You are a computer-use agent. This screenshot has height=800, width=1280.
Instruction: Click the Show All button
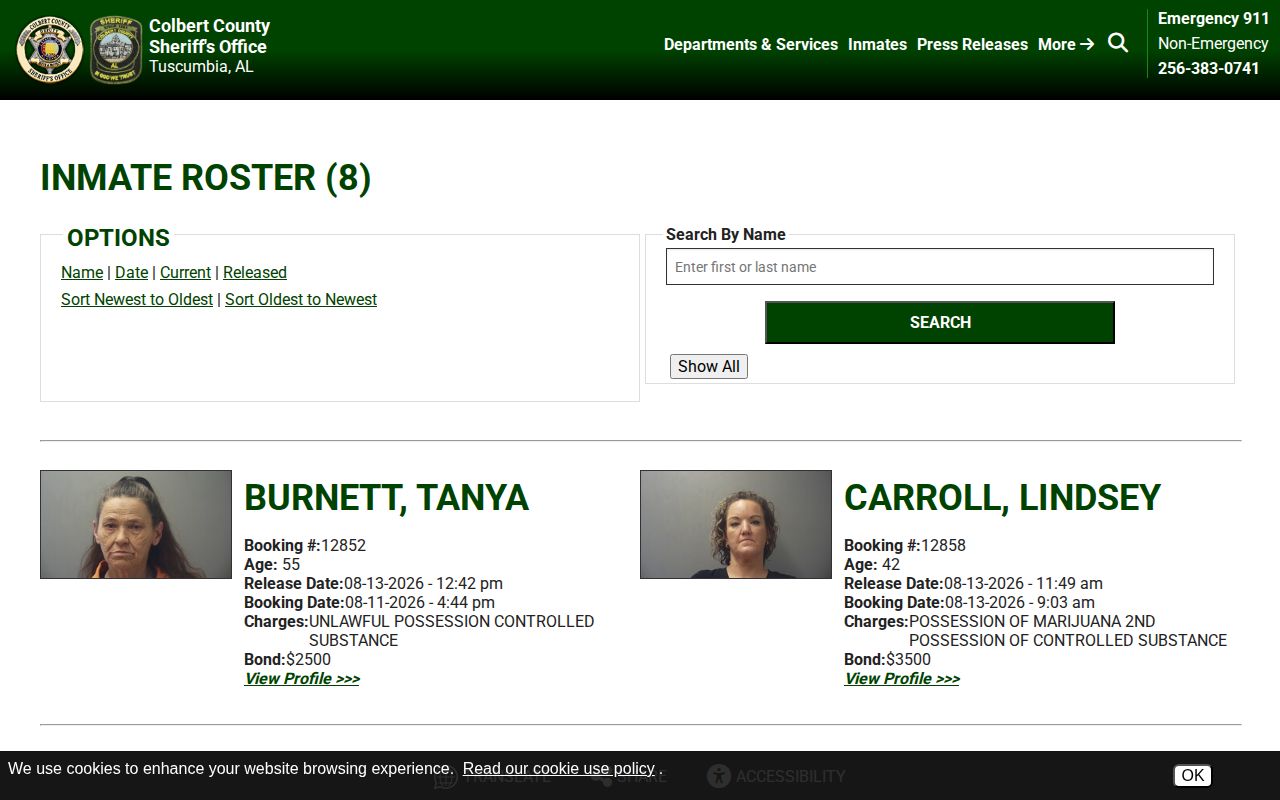tap(709, 366)
